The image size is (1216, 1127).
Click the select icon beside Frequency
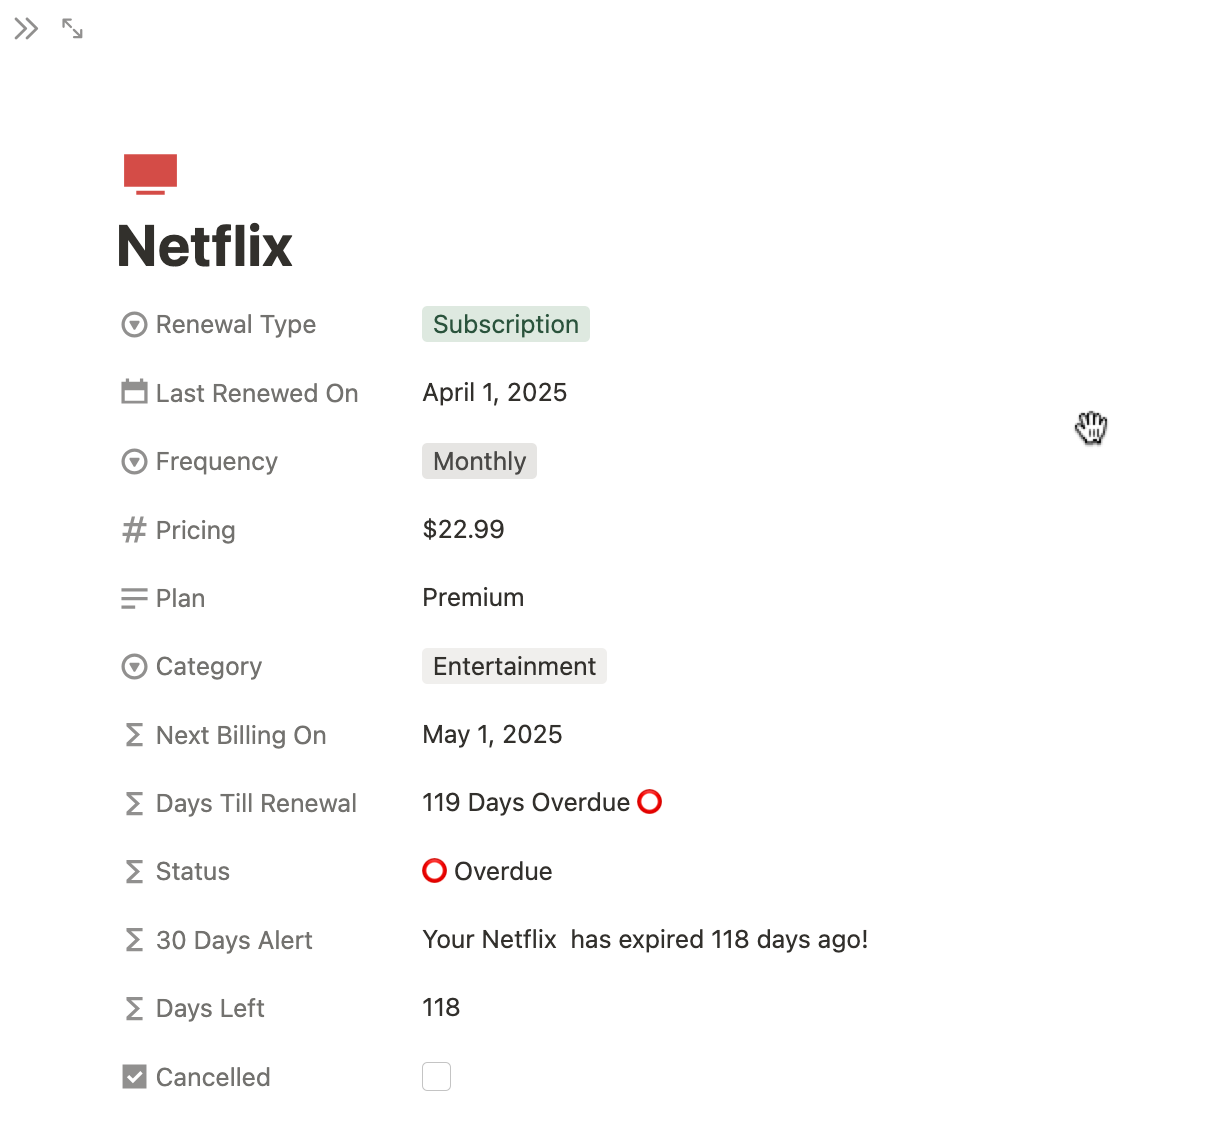click(134, 461)
